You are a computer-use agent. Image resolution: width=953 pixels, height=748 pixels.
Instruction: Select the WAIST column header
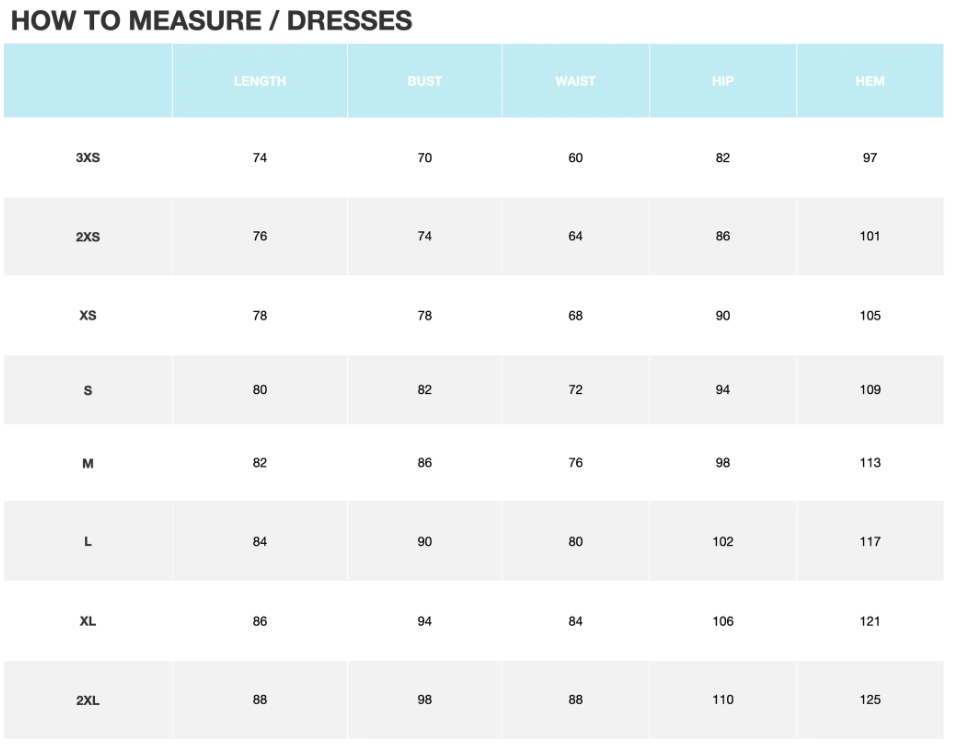575,81
